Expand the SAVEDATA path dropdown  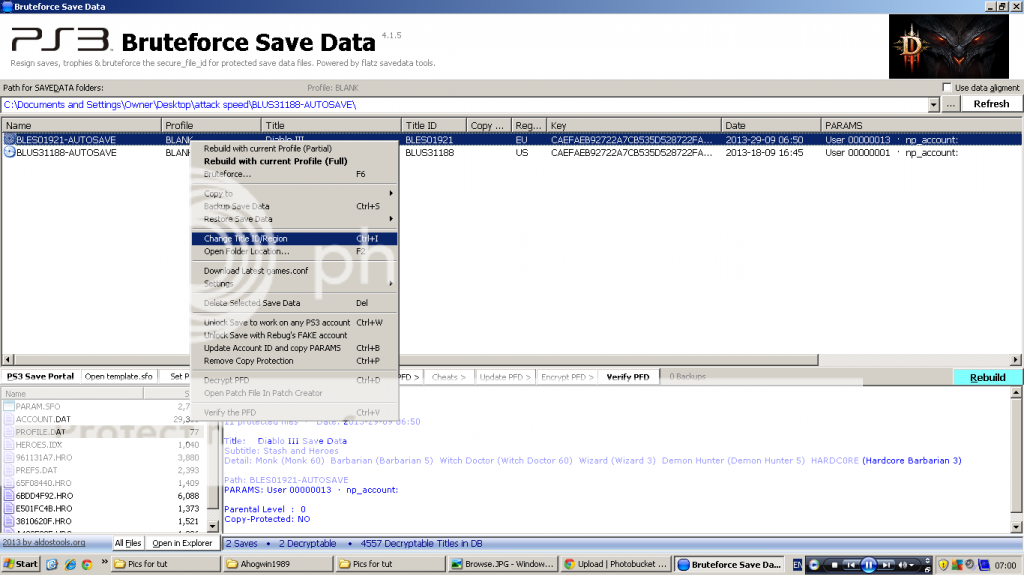(932, 104)
